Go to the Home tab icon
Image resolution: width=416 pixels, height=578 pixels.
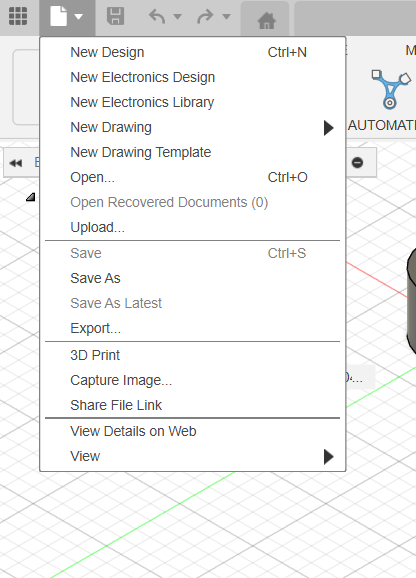[x=266, y=20]
